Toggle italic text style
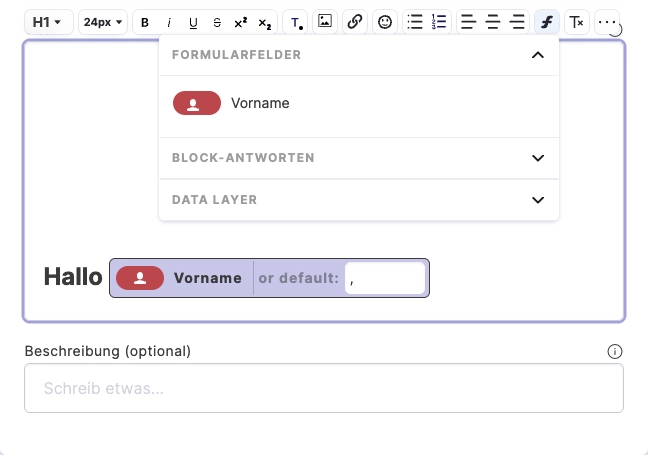Screen dimensions: 648x455 point(169,22)
